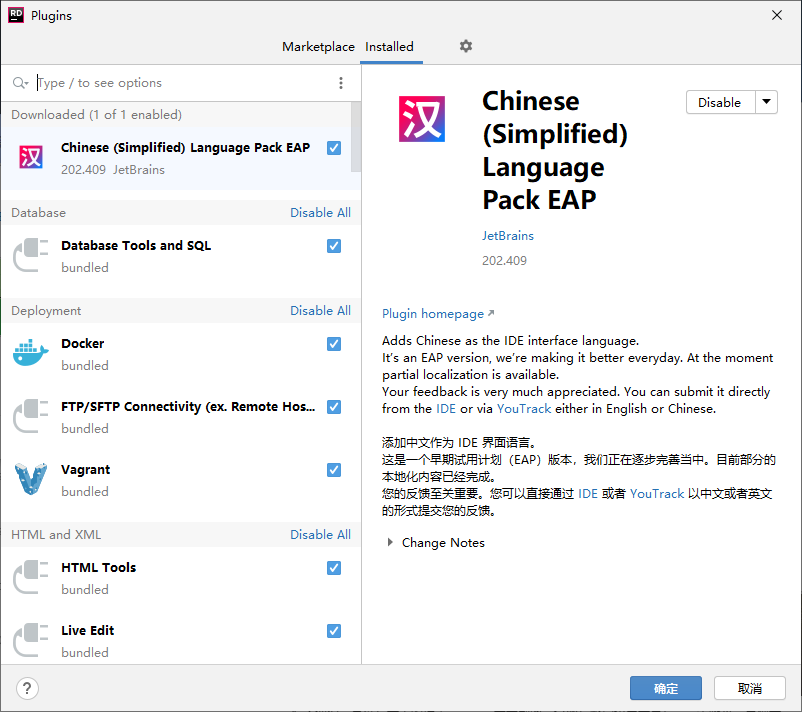Uncheck Chinese (Simplified) Language Pack EAP

pyautogui.click(x=334, y=148)
